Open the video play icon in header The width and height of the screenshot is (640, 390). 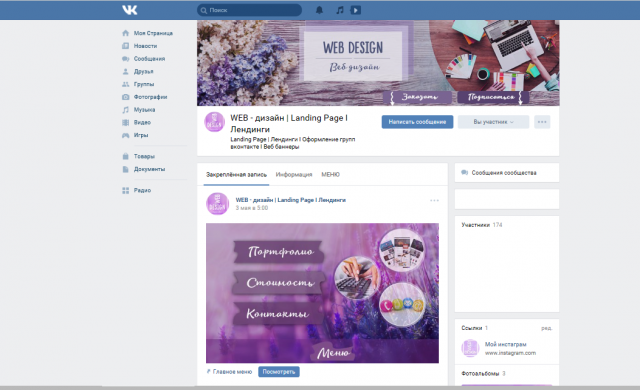[356, 10]
